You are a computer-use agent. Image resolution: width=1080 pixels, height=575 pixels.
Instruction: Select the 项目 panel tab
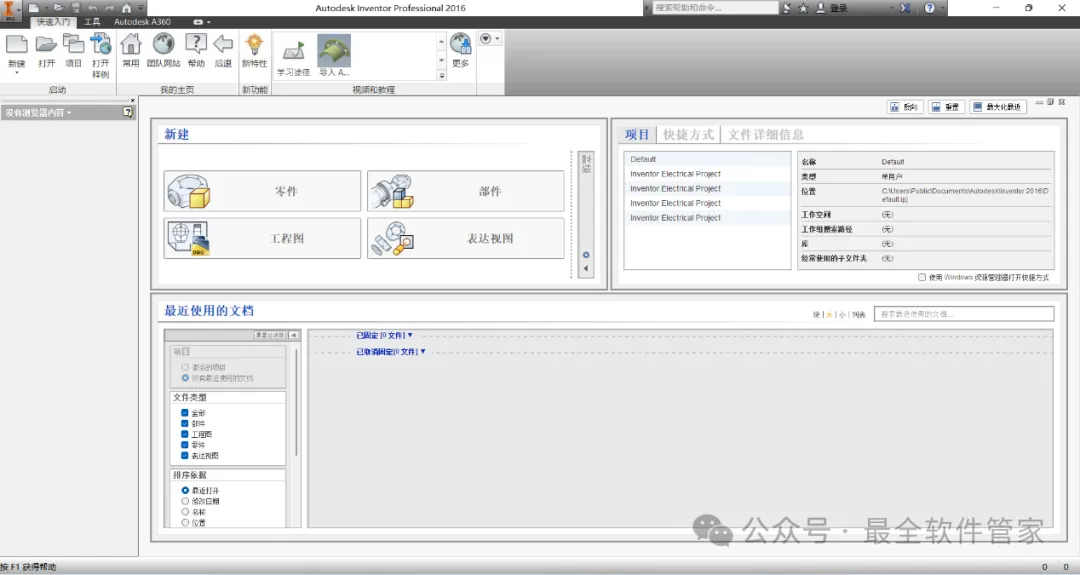pyautogui.click(x=637, y=134)
